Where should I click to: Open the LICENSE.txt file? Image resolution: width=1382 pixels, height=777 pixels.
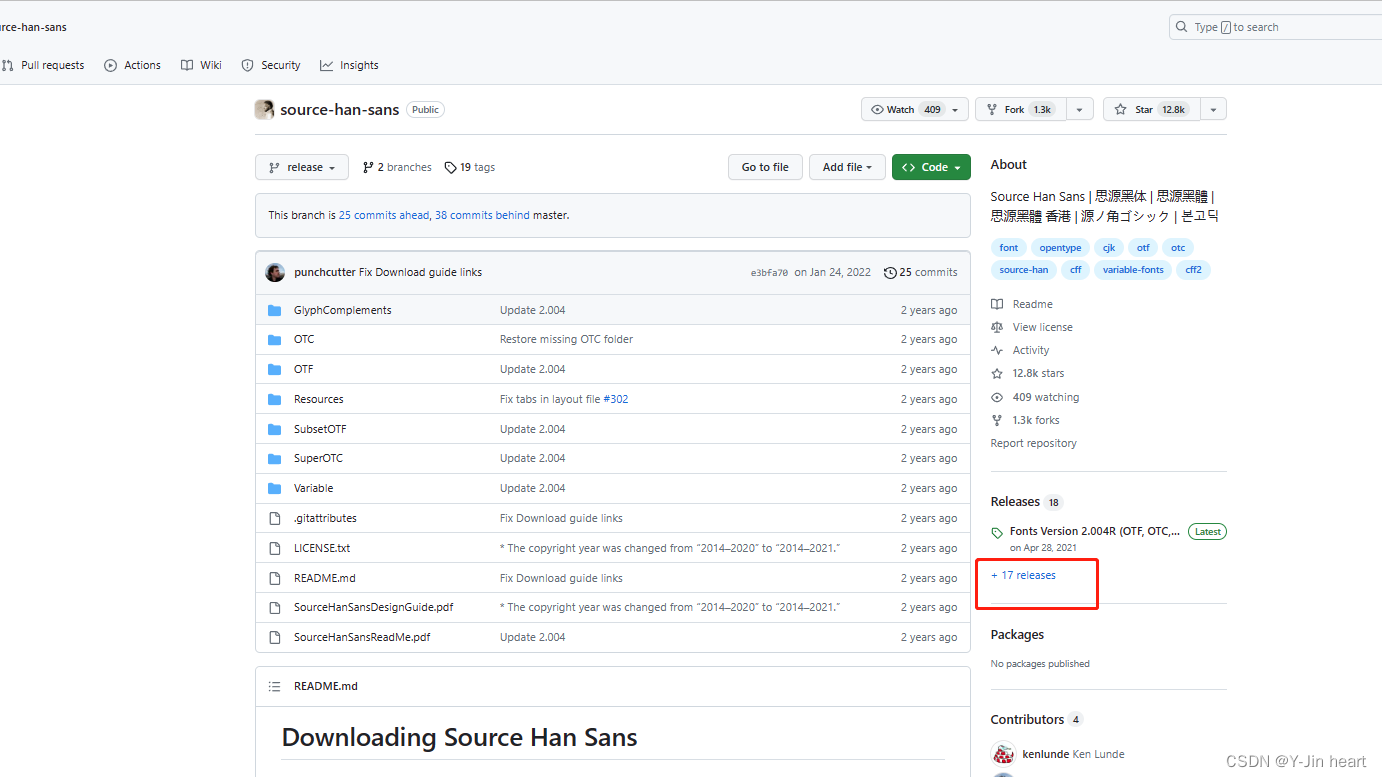point(322,548)
